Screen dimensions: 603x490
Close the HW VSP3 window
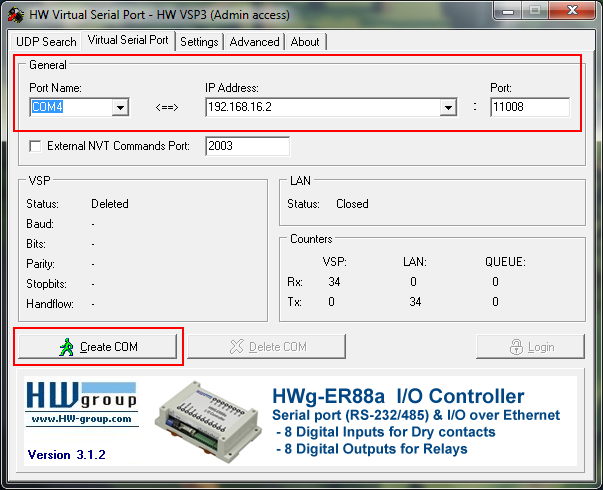click(572, 10)
